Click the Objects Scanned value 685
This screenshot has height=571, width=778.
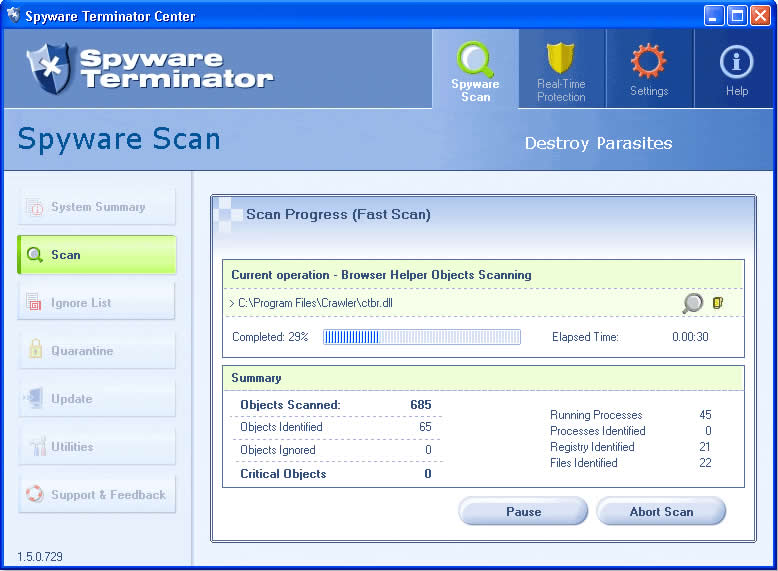421,405
